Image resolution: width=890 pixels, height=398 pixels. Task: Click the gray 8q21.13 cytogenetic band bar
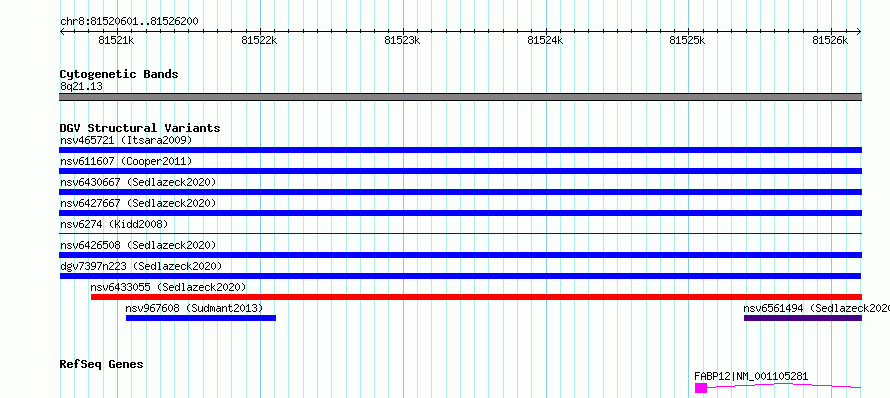click(460, 97)
